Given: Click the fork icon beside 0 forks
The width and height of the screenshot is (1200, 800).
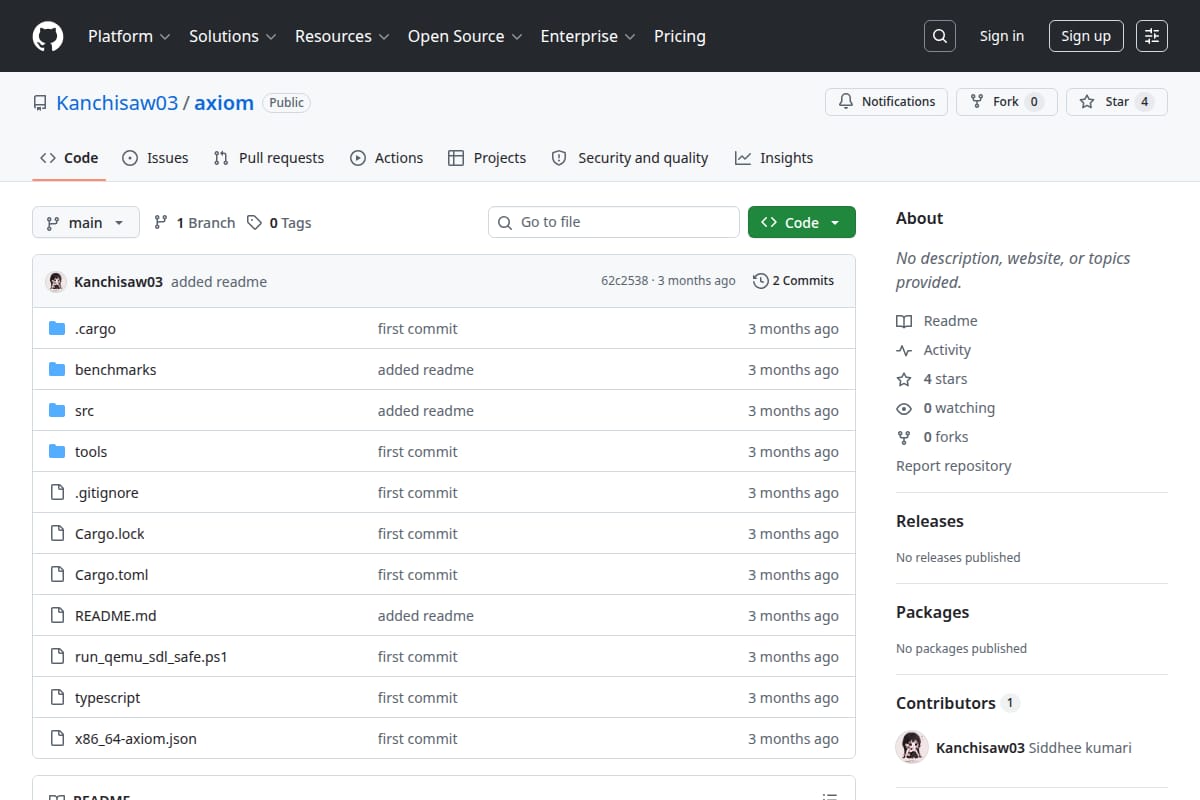Looking at the screenshot, I should pos(904,437).
